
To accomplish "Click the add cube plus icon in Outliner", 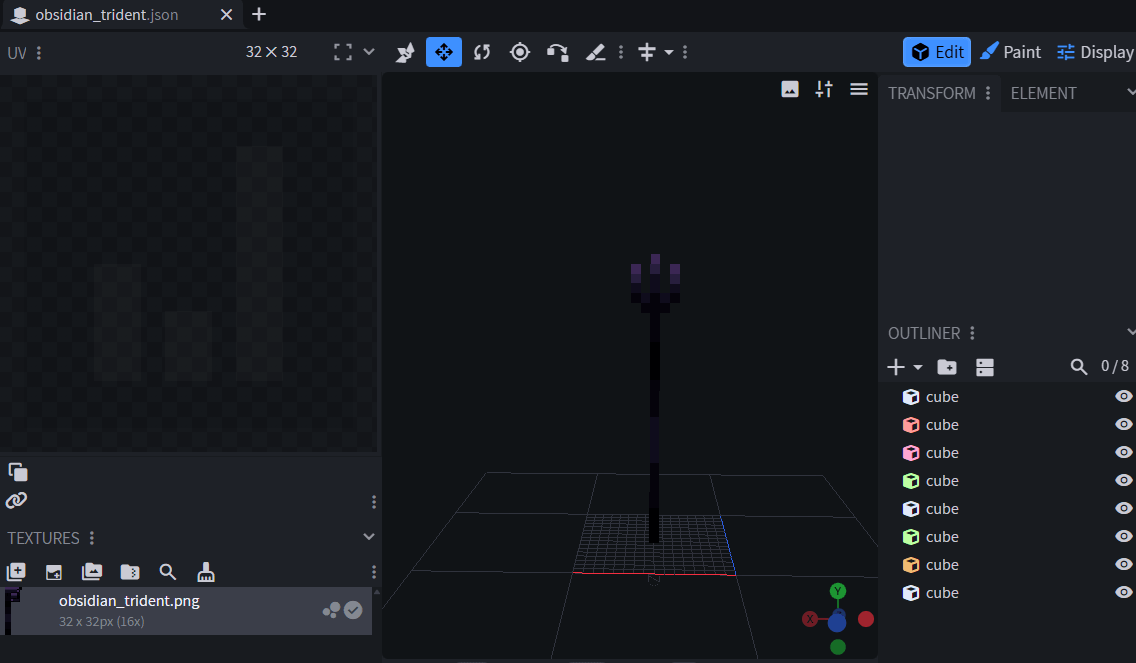I will (895, 367).
